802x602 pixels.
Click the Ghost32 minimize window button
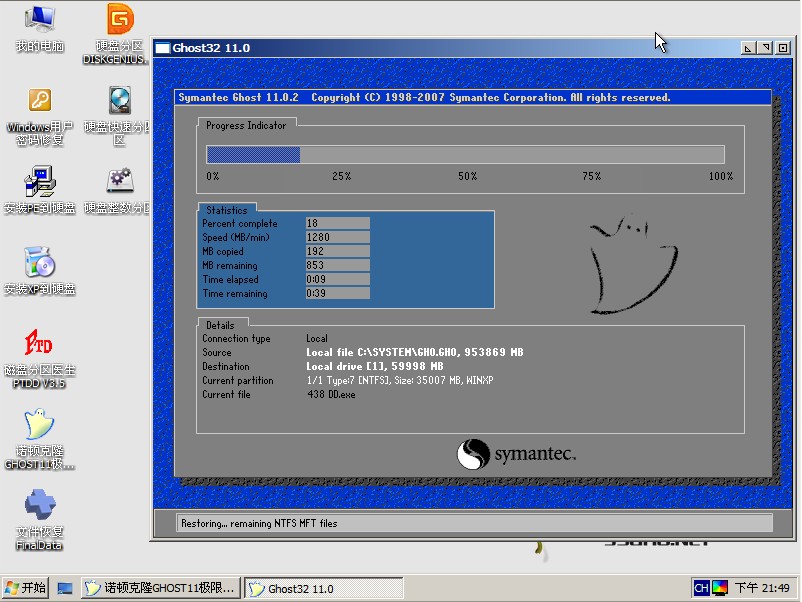pyautogui.click(x=748, y=48)
